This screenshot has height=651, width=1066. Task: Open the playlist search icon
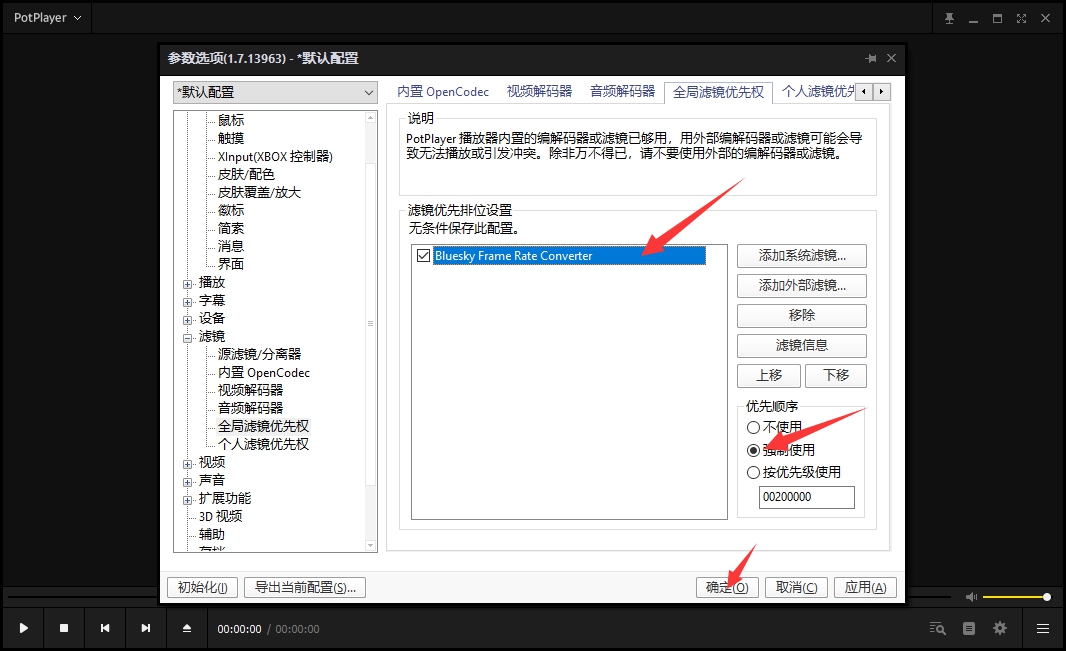point(938,629)
